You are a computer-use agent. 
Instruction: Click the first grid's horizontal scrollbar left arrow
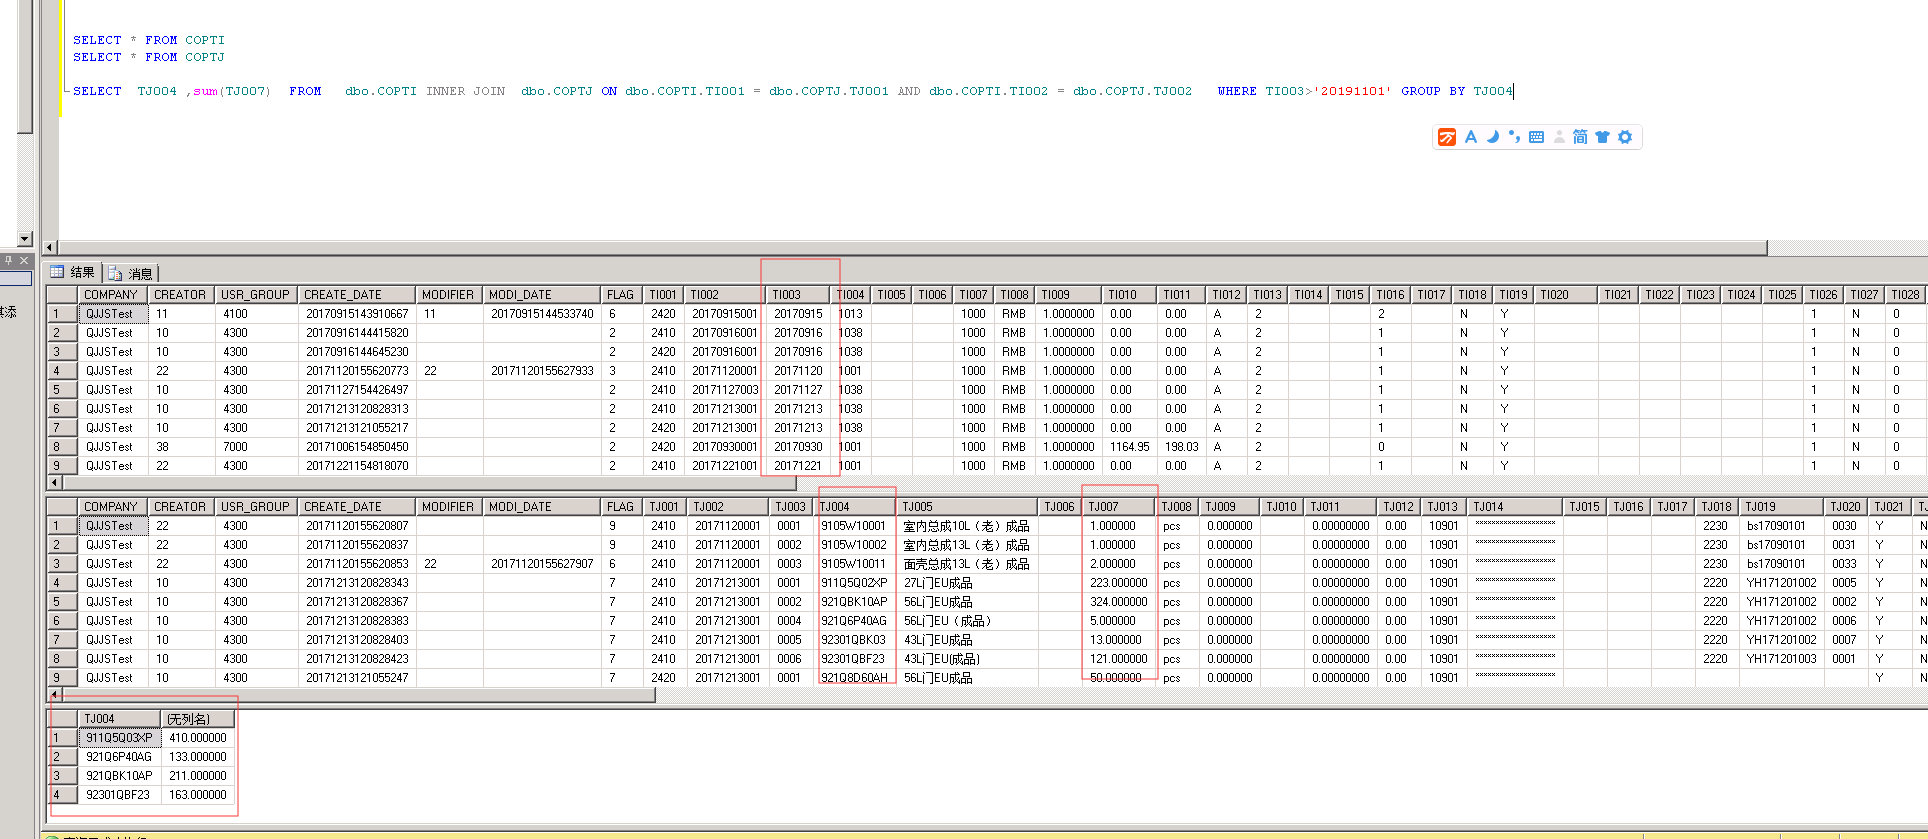pyautogui.click(x=54, y=483)
